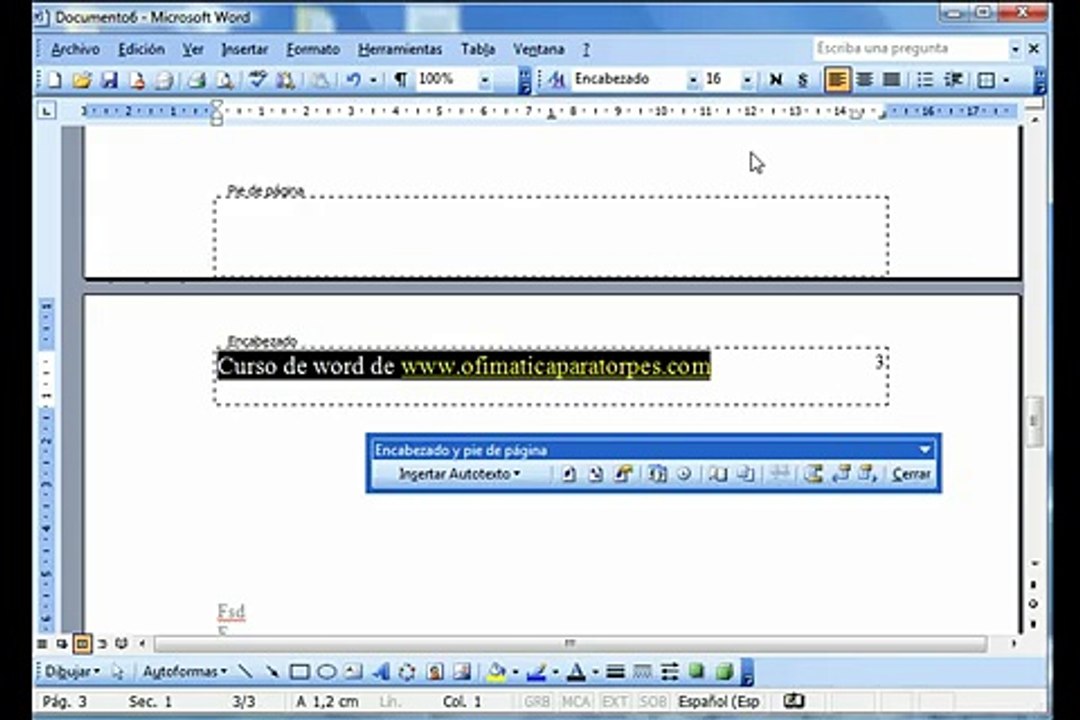Toggle bold (N) formatting
Screen dimensions: 1080x720
click(776, 80)
